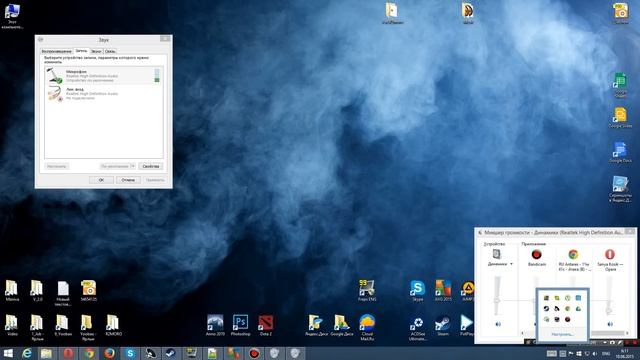
Task: Click the Bandicam icon in Volume Mixer
Action: [x=536, y=254]
